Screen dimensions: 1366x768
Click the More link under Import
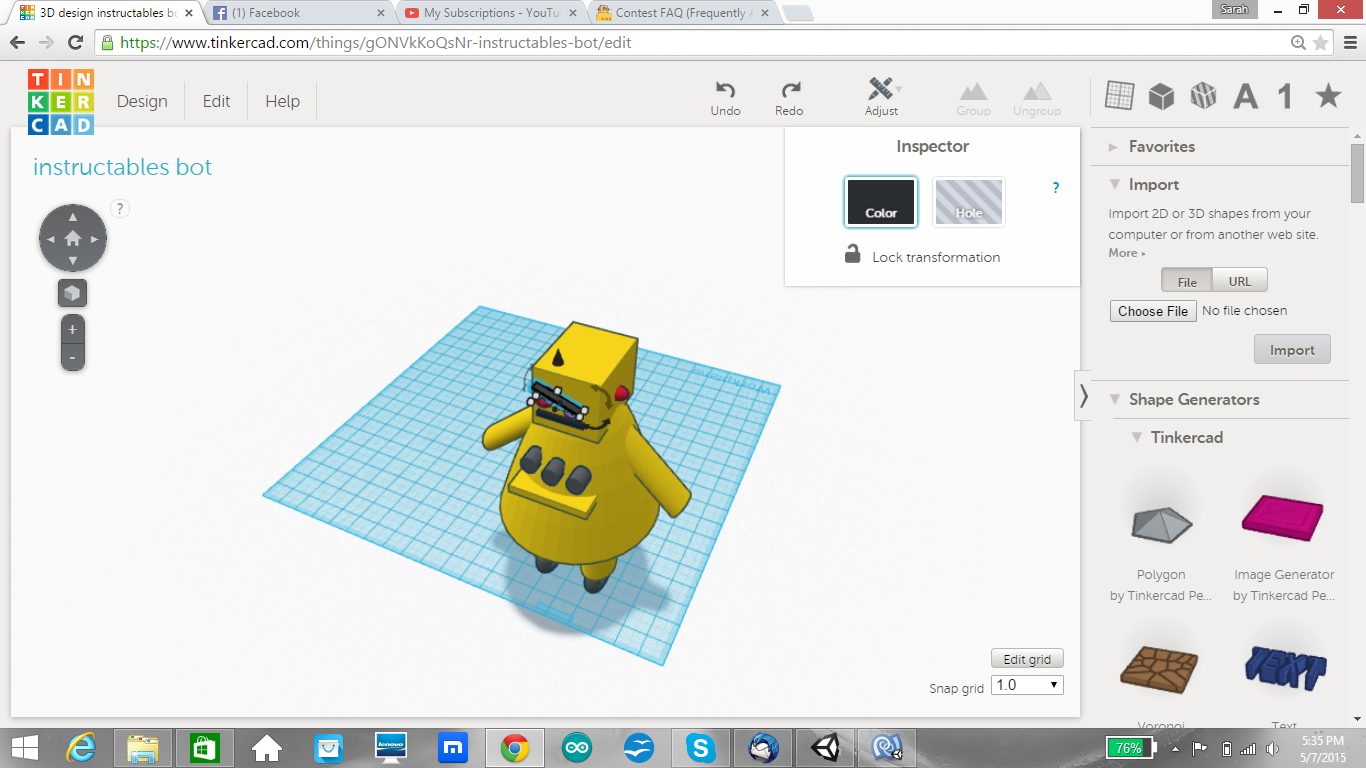(1126, 253)
